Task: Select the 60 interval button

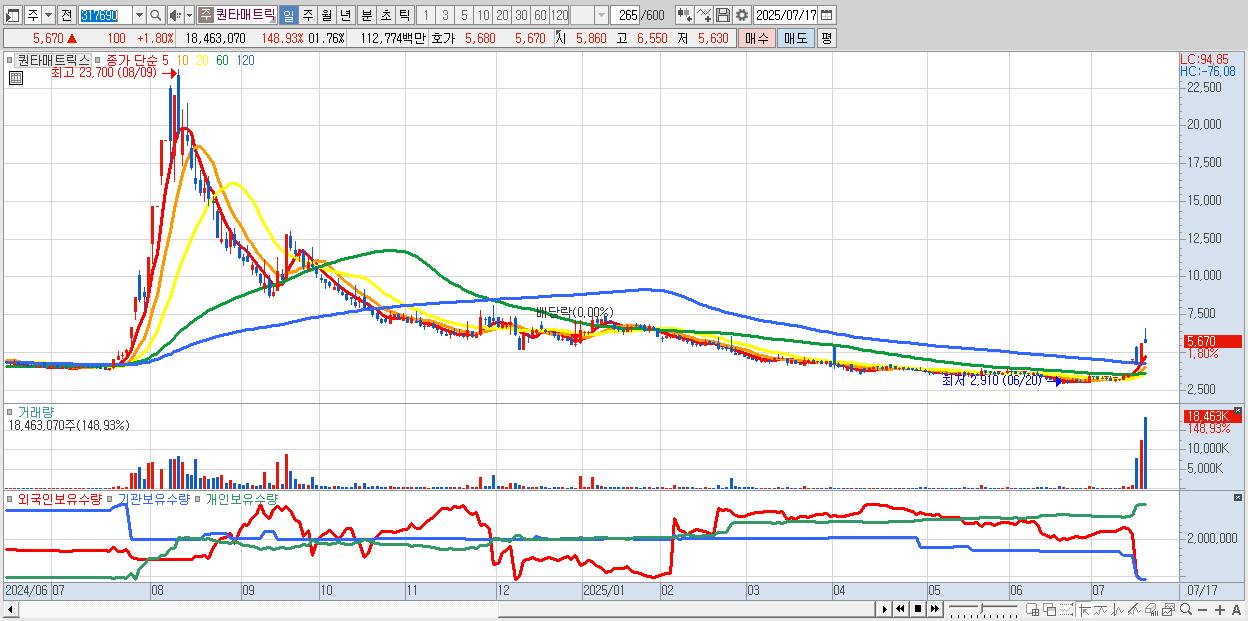Action: click(x=540, y=16)
